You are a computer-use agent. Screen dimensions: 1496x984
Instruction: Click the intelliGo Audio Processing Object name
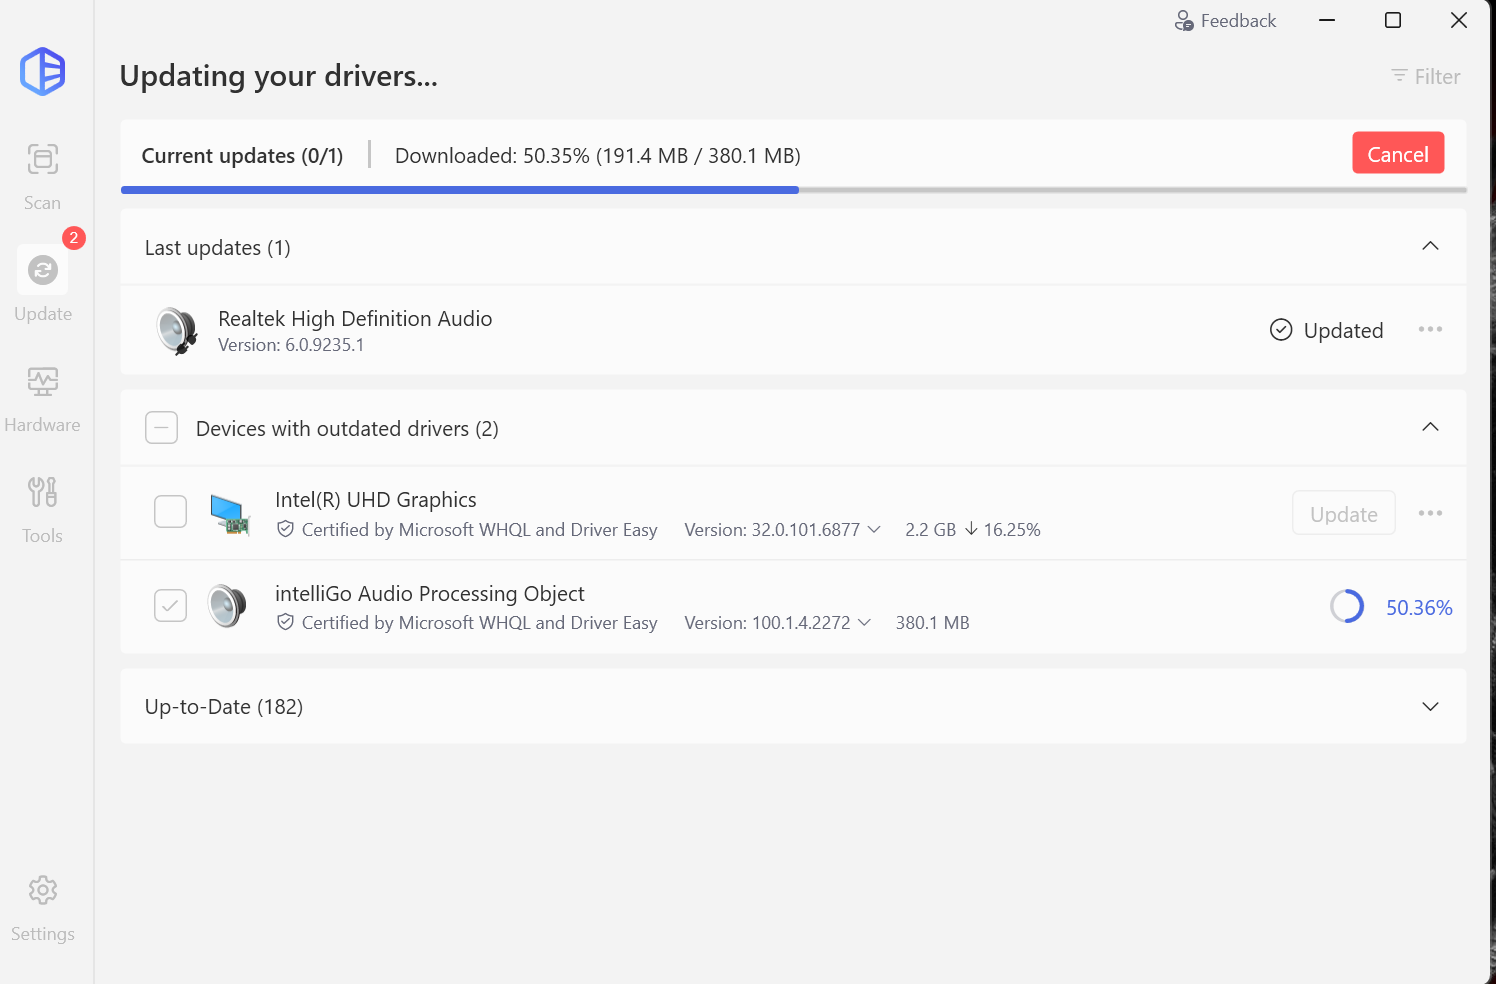point(430,593)
